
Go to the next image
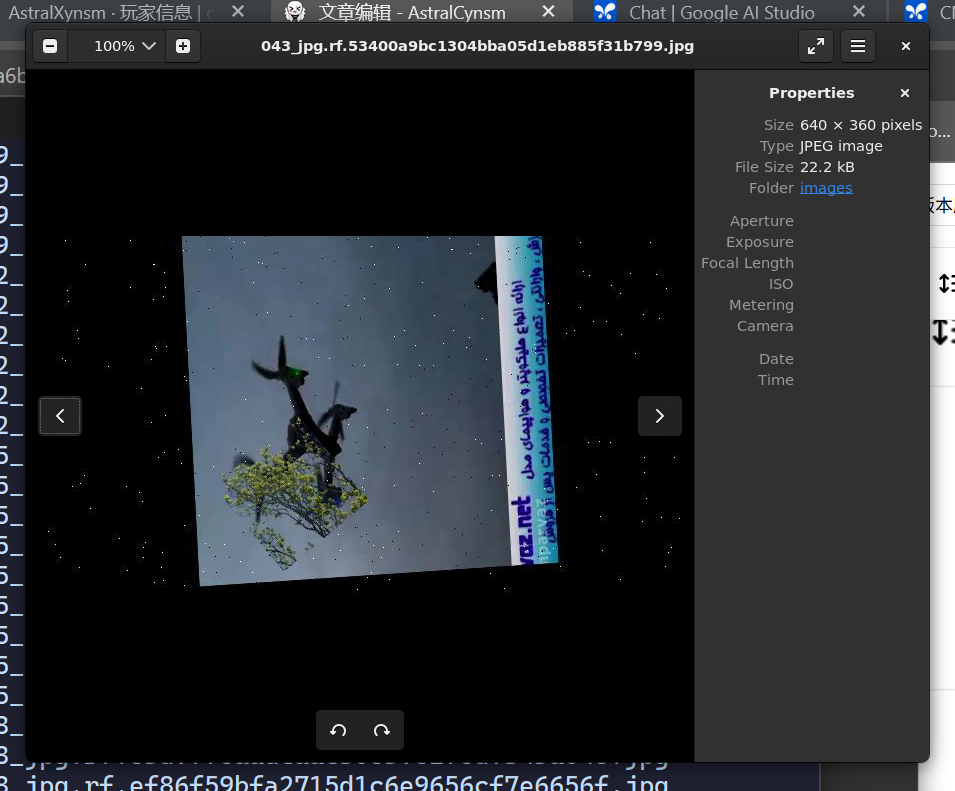tap(660, 416)
